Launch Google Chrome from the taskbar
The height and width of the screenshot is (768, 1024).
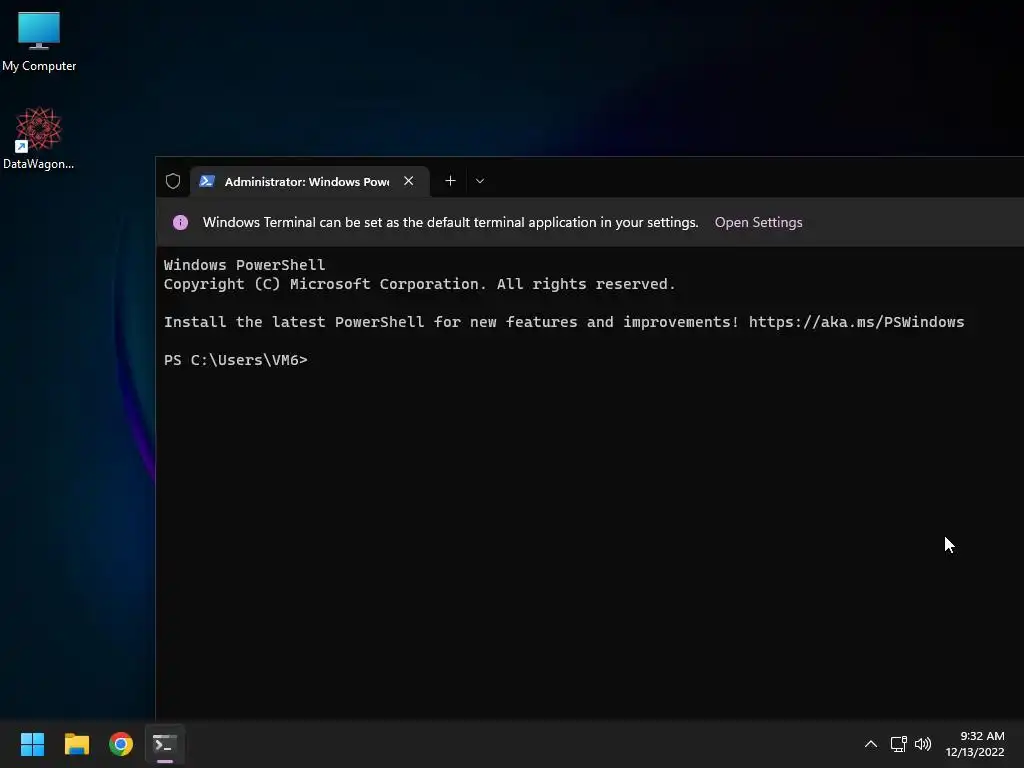coord(121,744)
